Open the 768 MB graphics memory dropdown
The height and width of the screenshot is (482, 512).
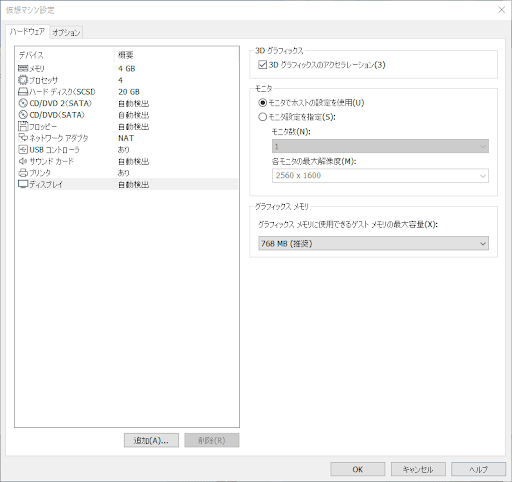tap(373, 243)
